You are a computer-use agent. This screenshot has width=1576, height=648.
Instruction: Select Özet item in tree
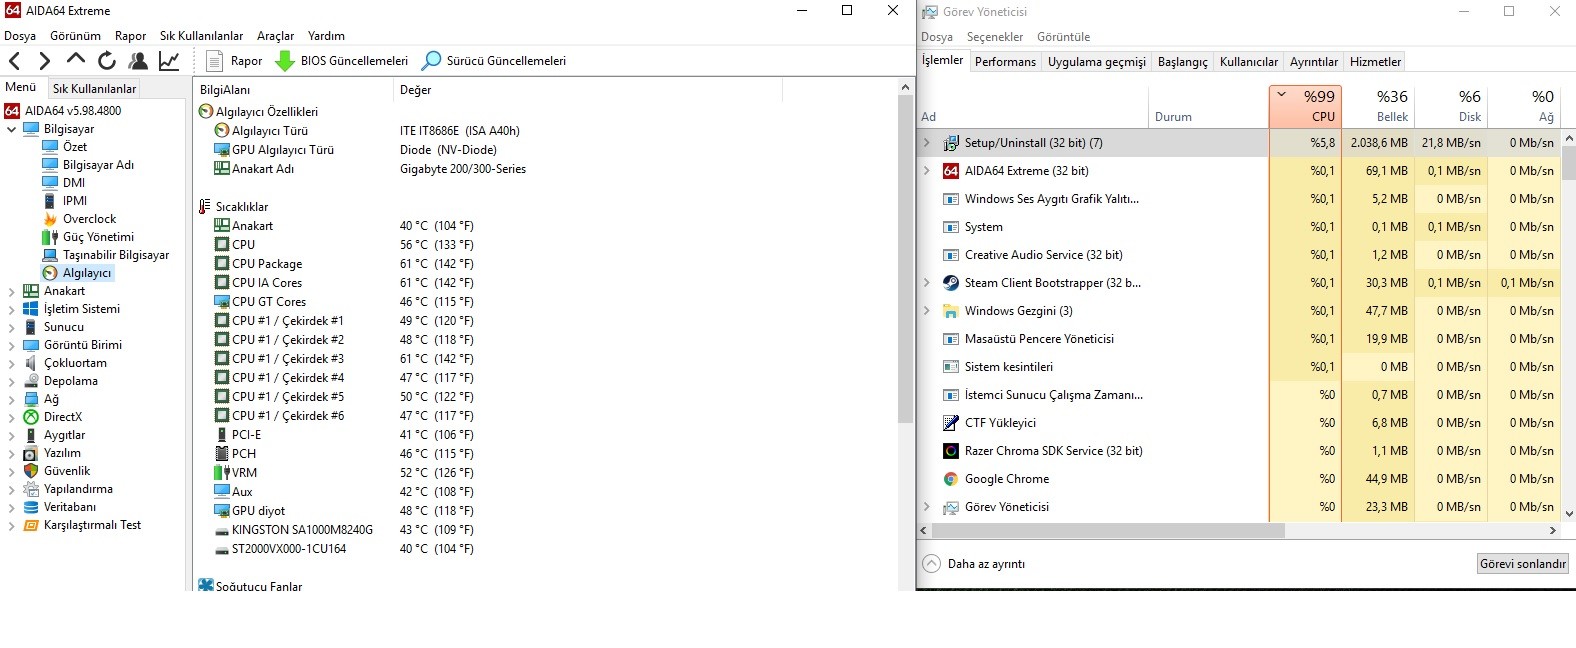[x=65, y=147]
